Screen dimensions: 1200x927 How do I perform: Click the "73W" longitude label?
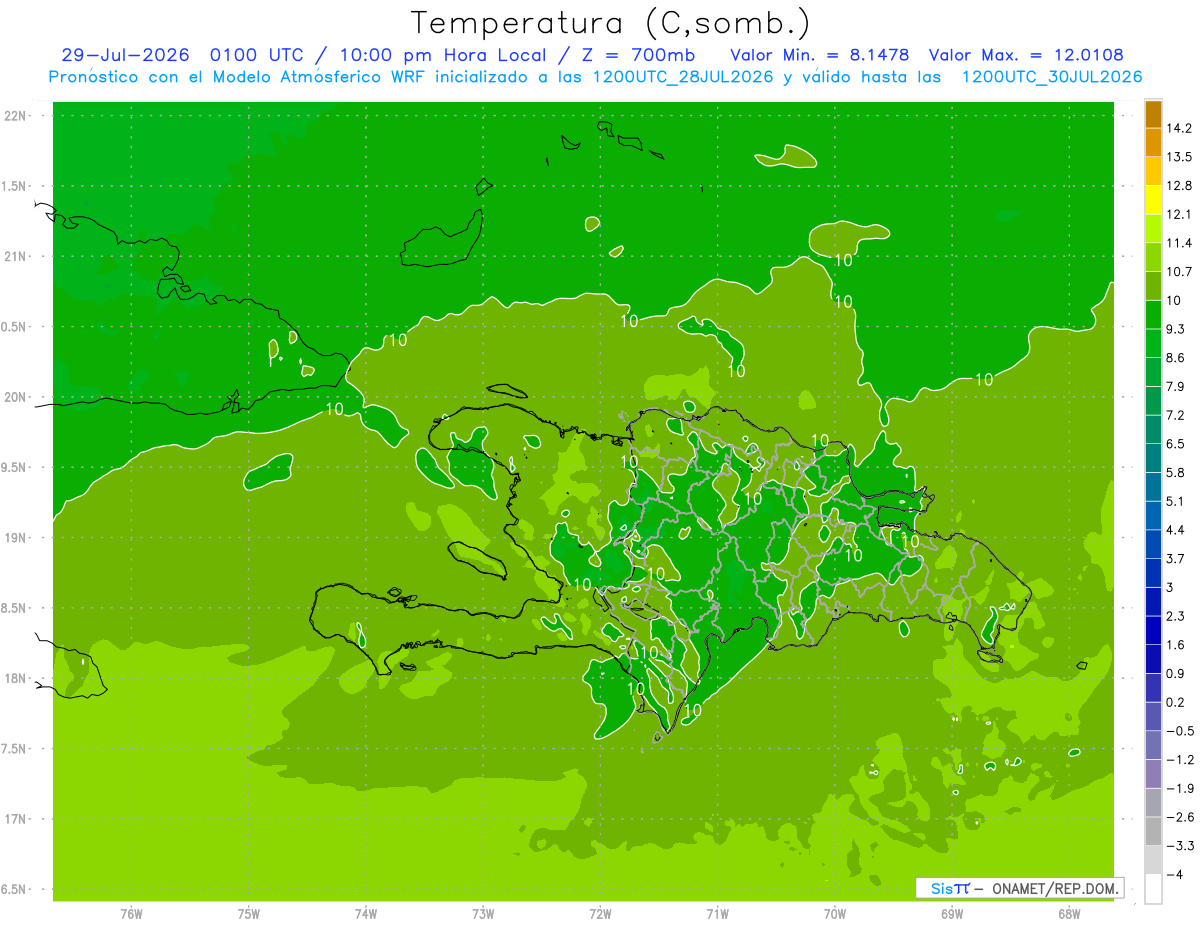483,913
